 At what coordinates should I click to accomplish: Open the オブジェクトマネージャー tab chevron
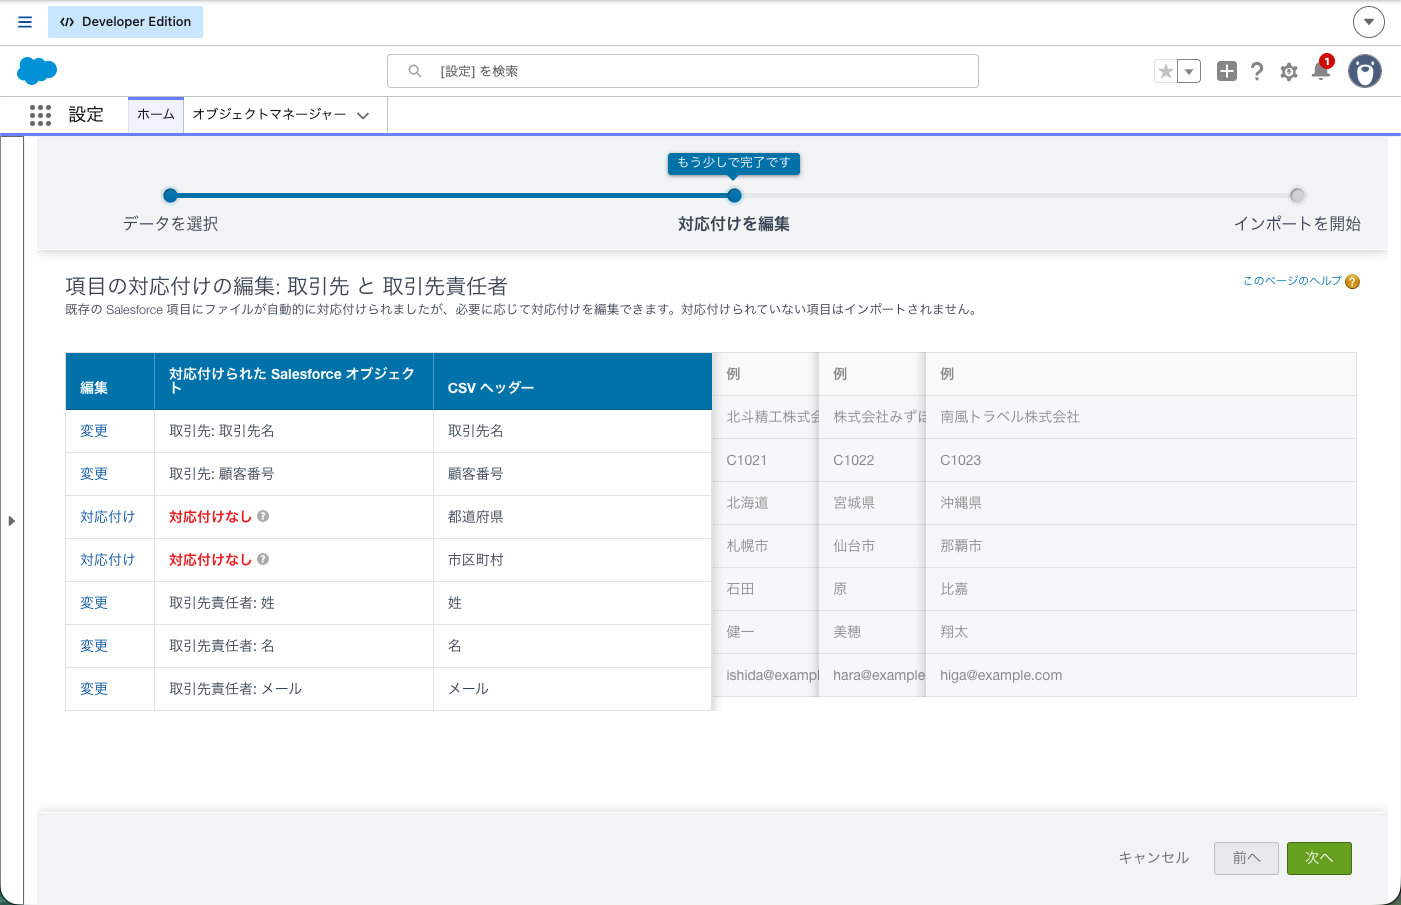pos(363,116)
